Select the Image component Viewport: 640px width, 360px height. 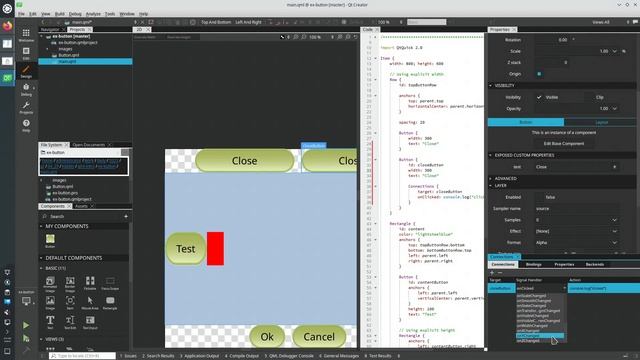click(x=50, y=303)
